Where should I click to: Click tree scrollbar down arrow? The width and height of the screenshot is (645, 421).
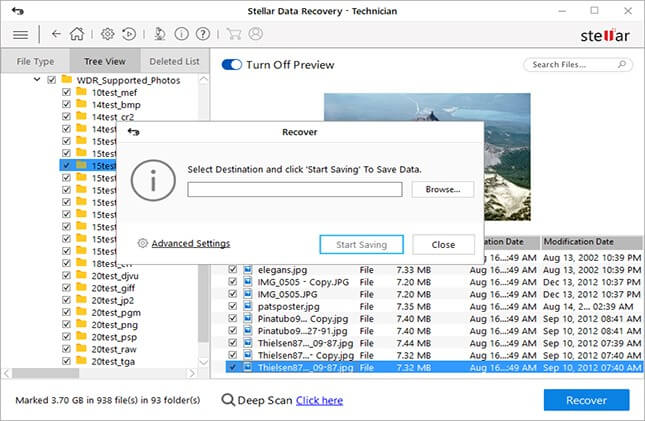tap(204, 362)
